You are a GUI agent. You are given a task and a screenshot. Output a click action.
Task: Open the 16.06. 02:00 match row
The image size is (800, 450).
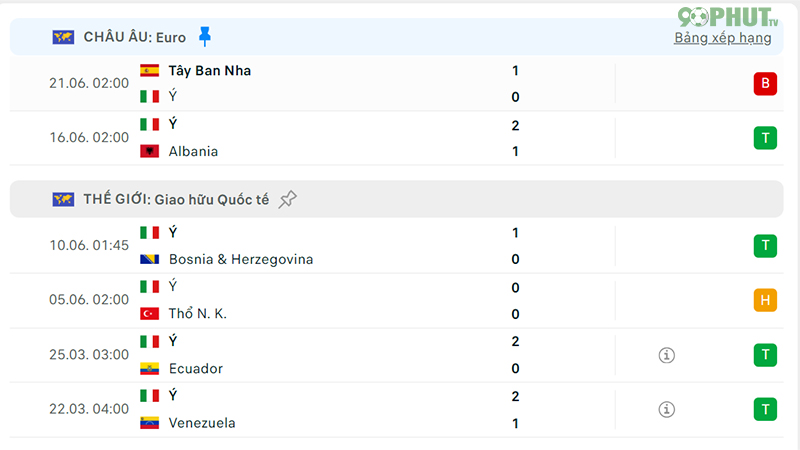pos(396,138)
